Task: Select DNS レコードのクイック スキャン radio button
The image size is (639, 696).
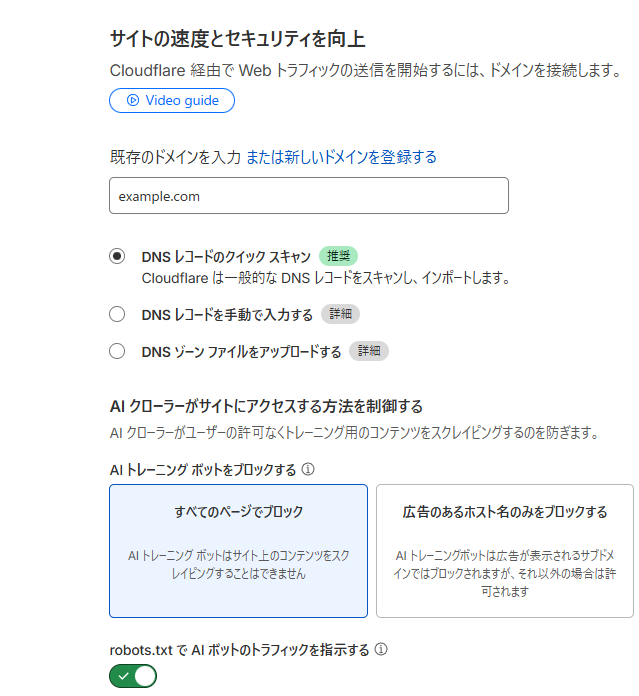Action: pos(117,256)
